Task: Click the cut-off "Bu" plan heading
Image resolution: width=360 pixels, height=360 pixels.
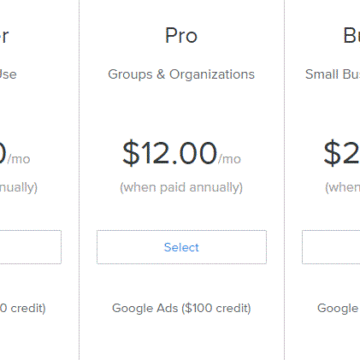Action: (x=352, y=36)
